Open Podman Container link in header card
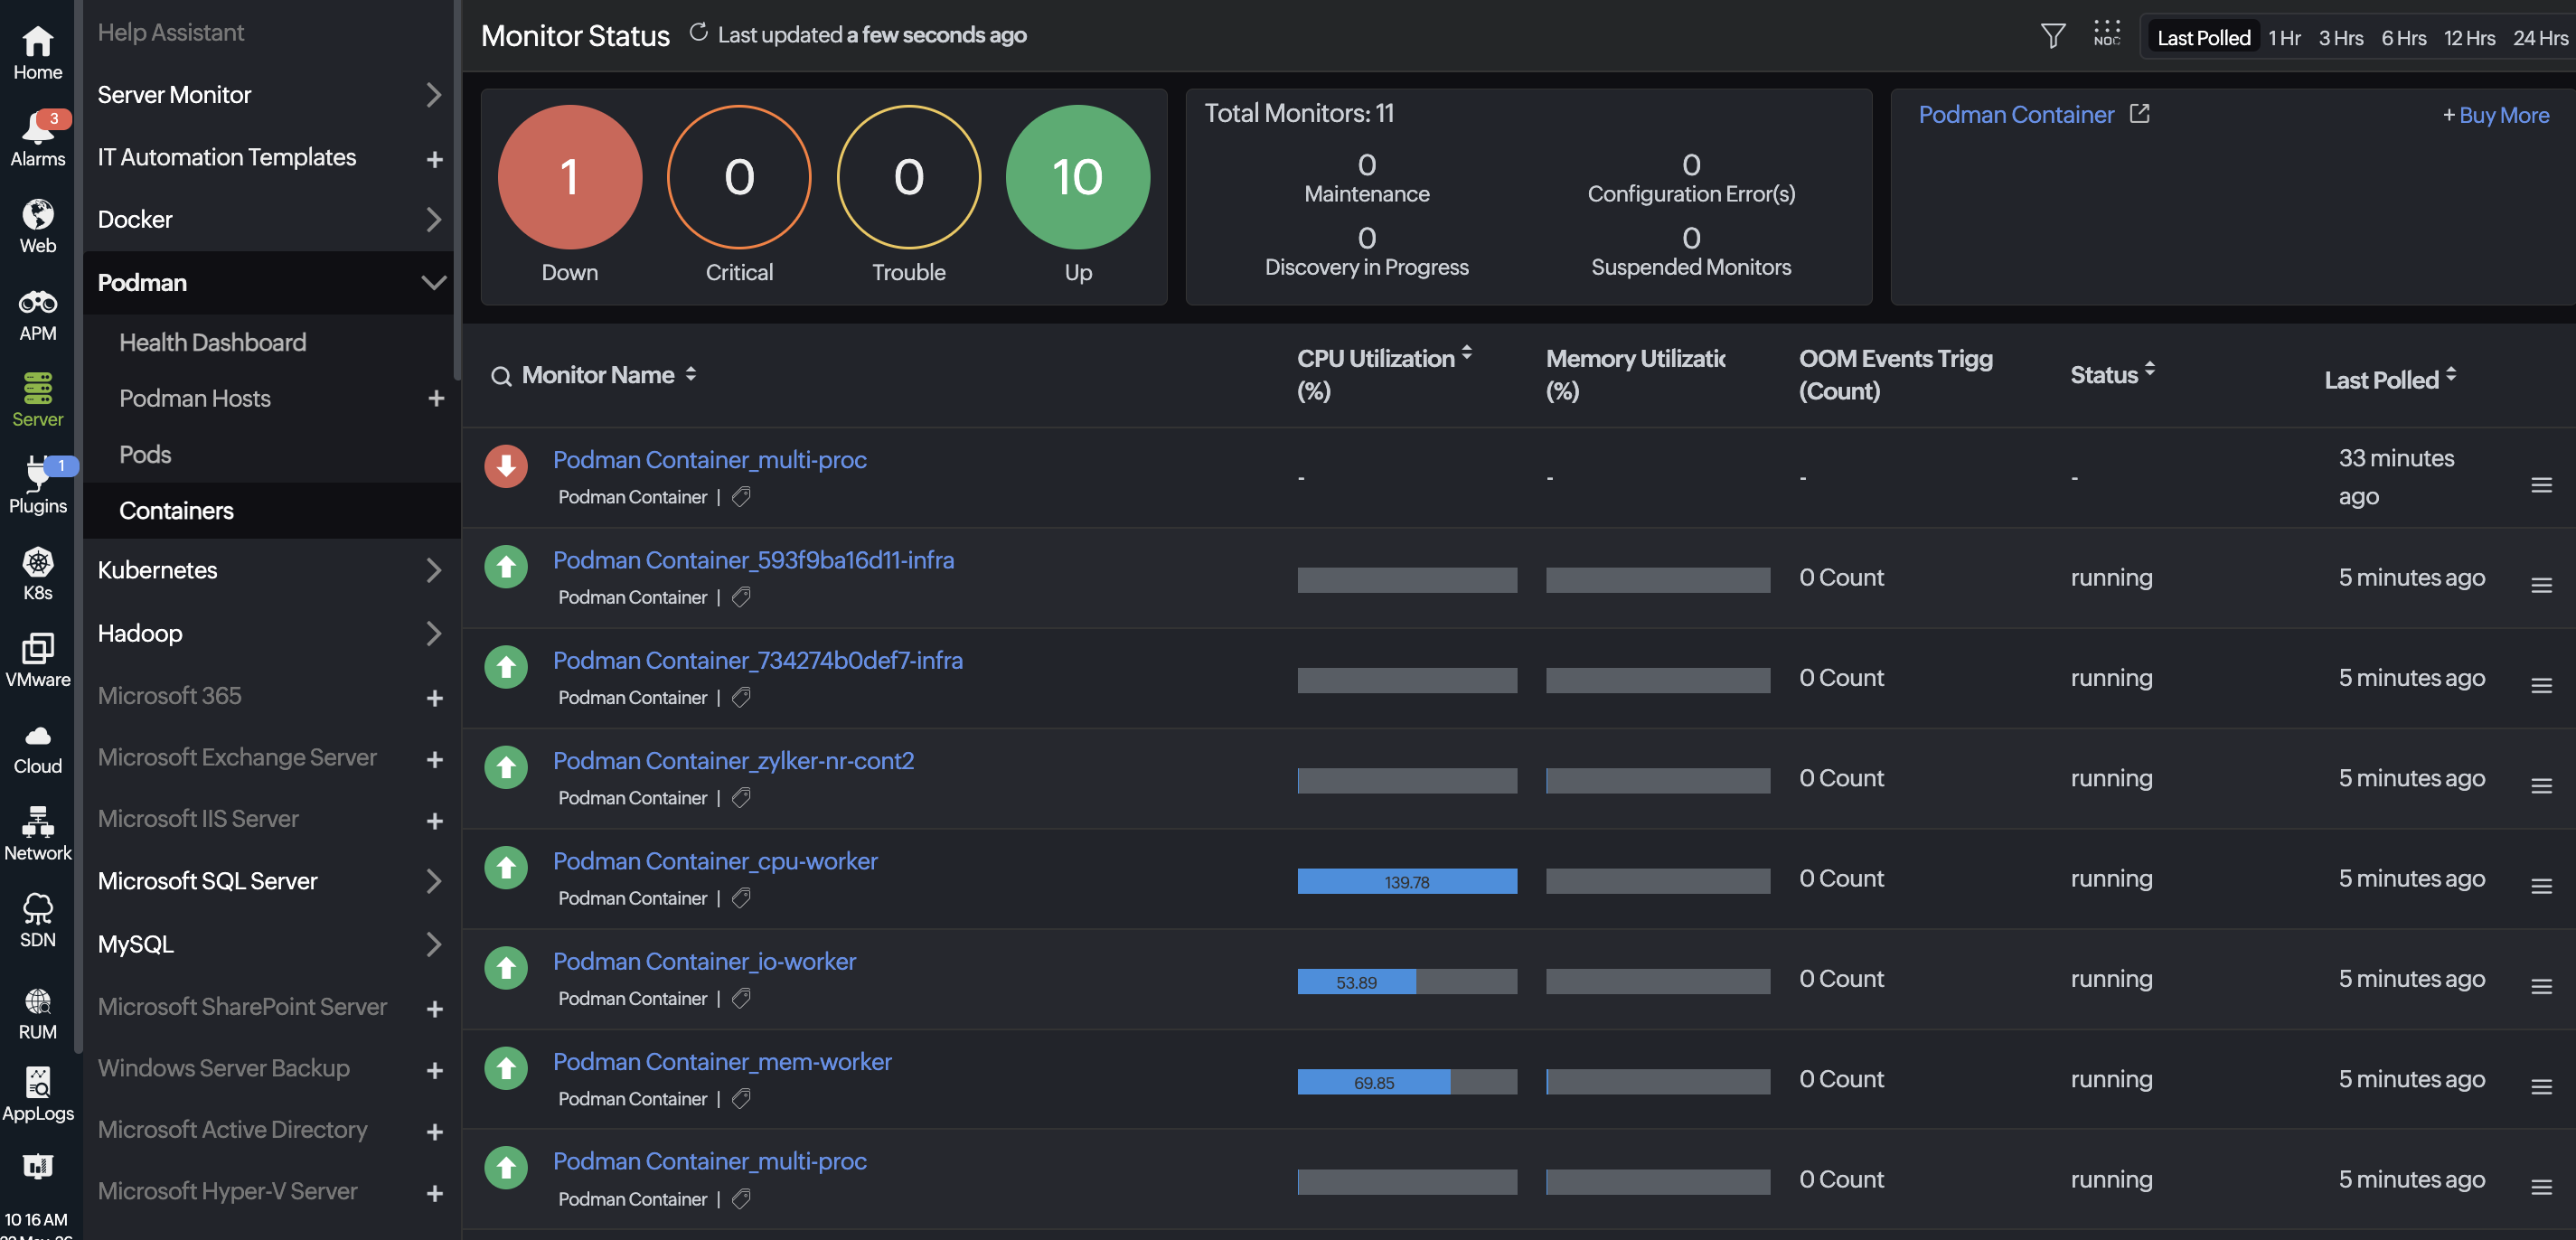Viewport: 2576px width, 1240px height. click(x=2016, y=114)
